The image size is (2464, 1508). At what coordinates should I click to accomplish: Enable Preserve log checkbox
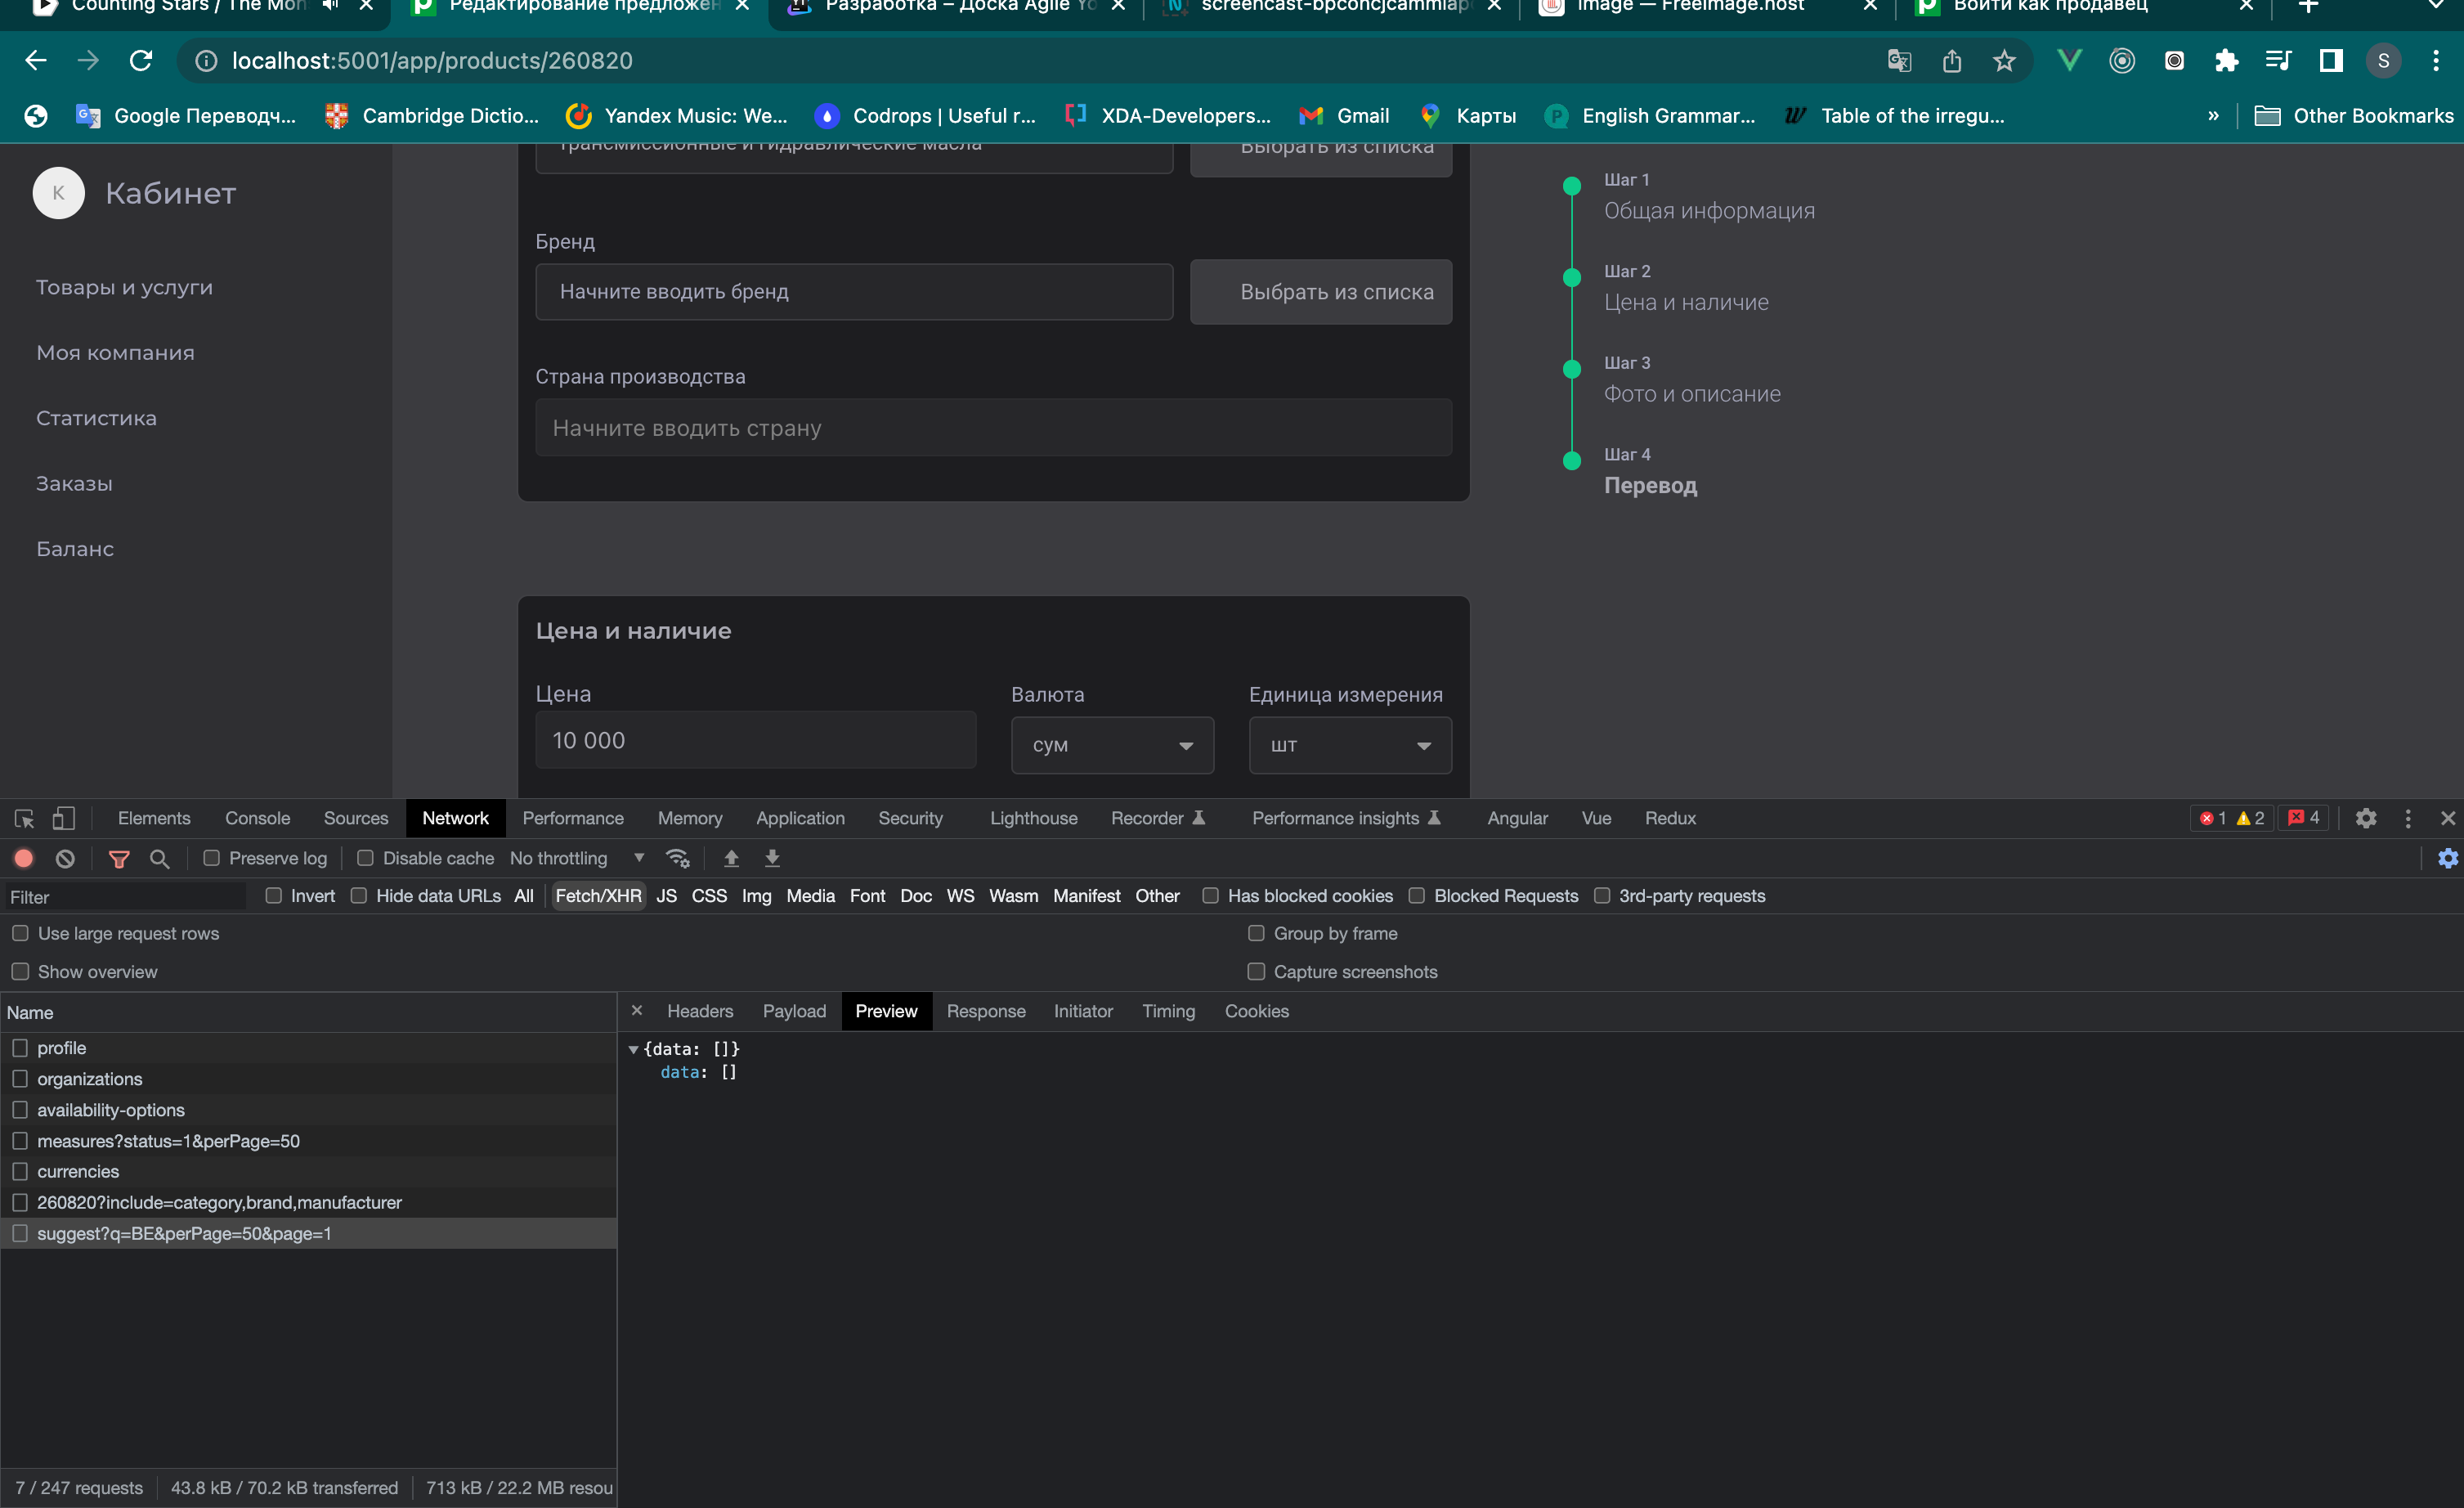click(x=212, y=858)
